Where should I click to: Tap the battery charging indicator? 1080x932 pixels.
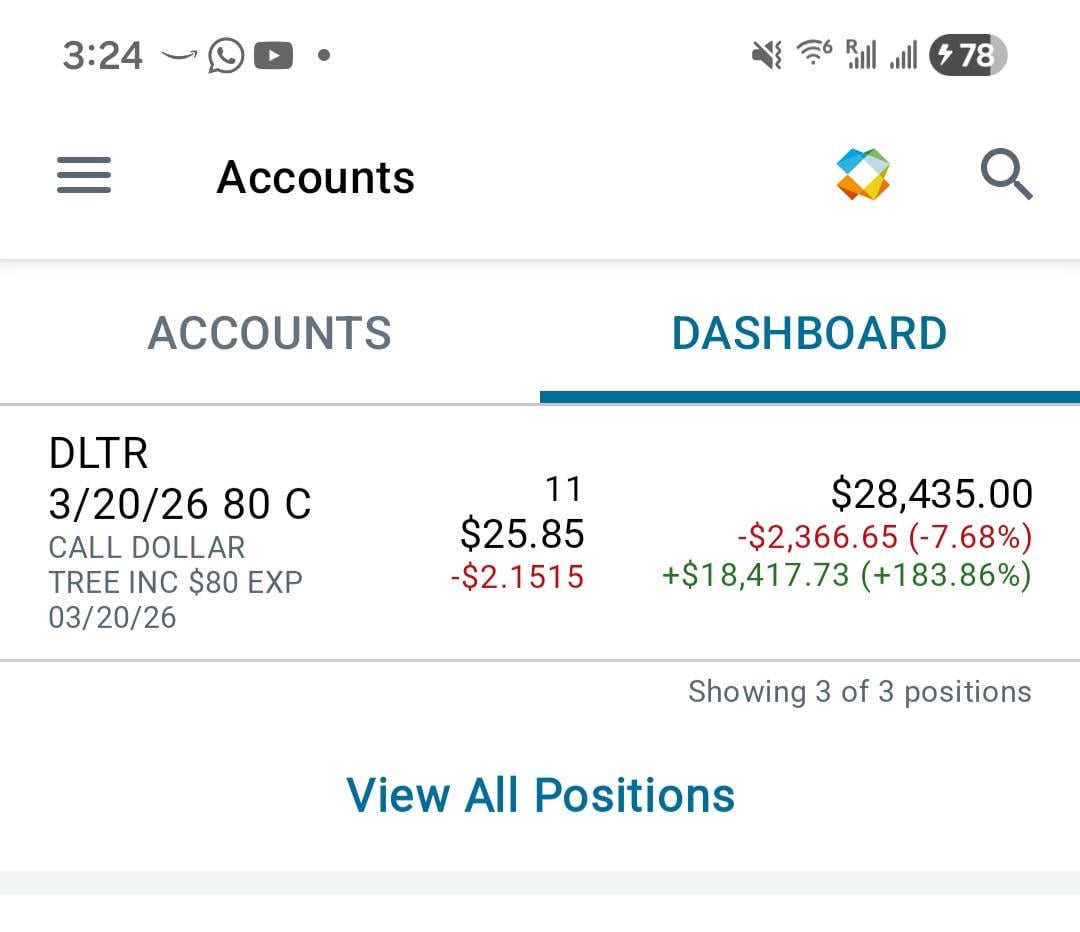(967, 56)
